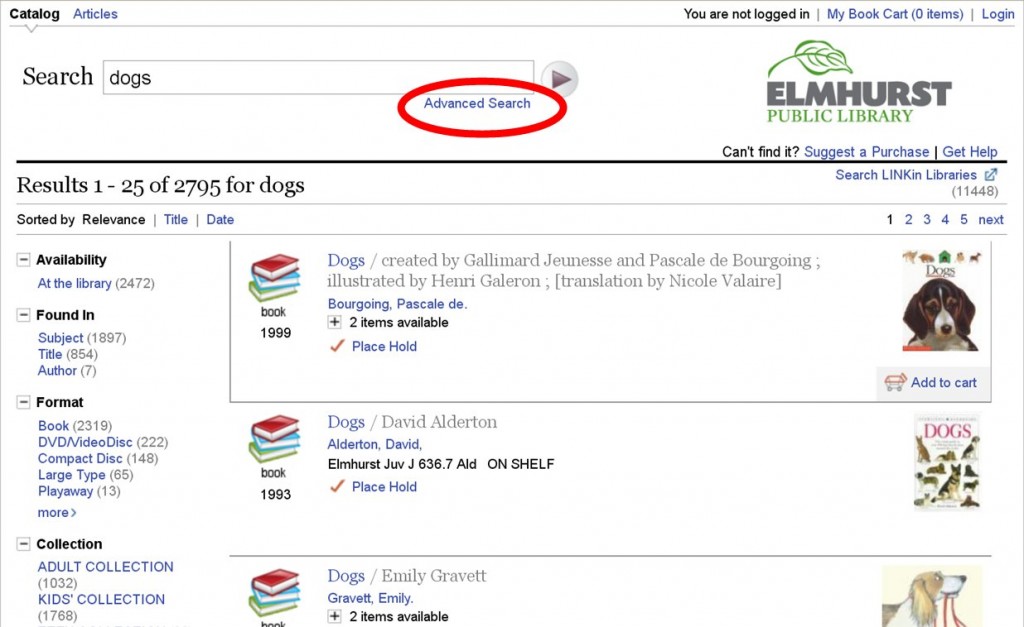This screenshot has width=1024, height=627.
Task: Click the red checkmark beside first Place Hold
Action: 337,346
